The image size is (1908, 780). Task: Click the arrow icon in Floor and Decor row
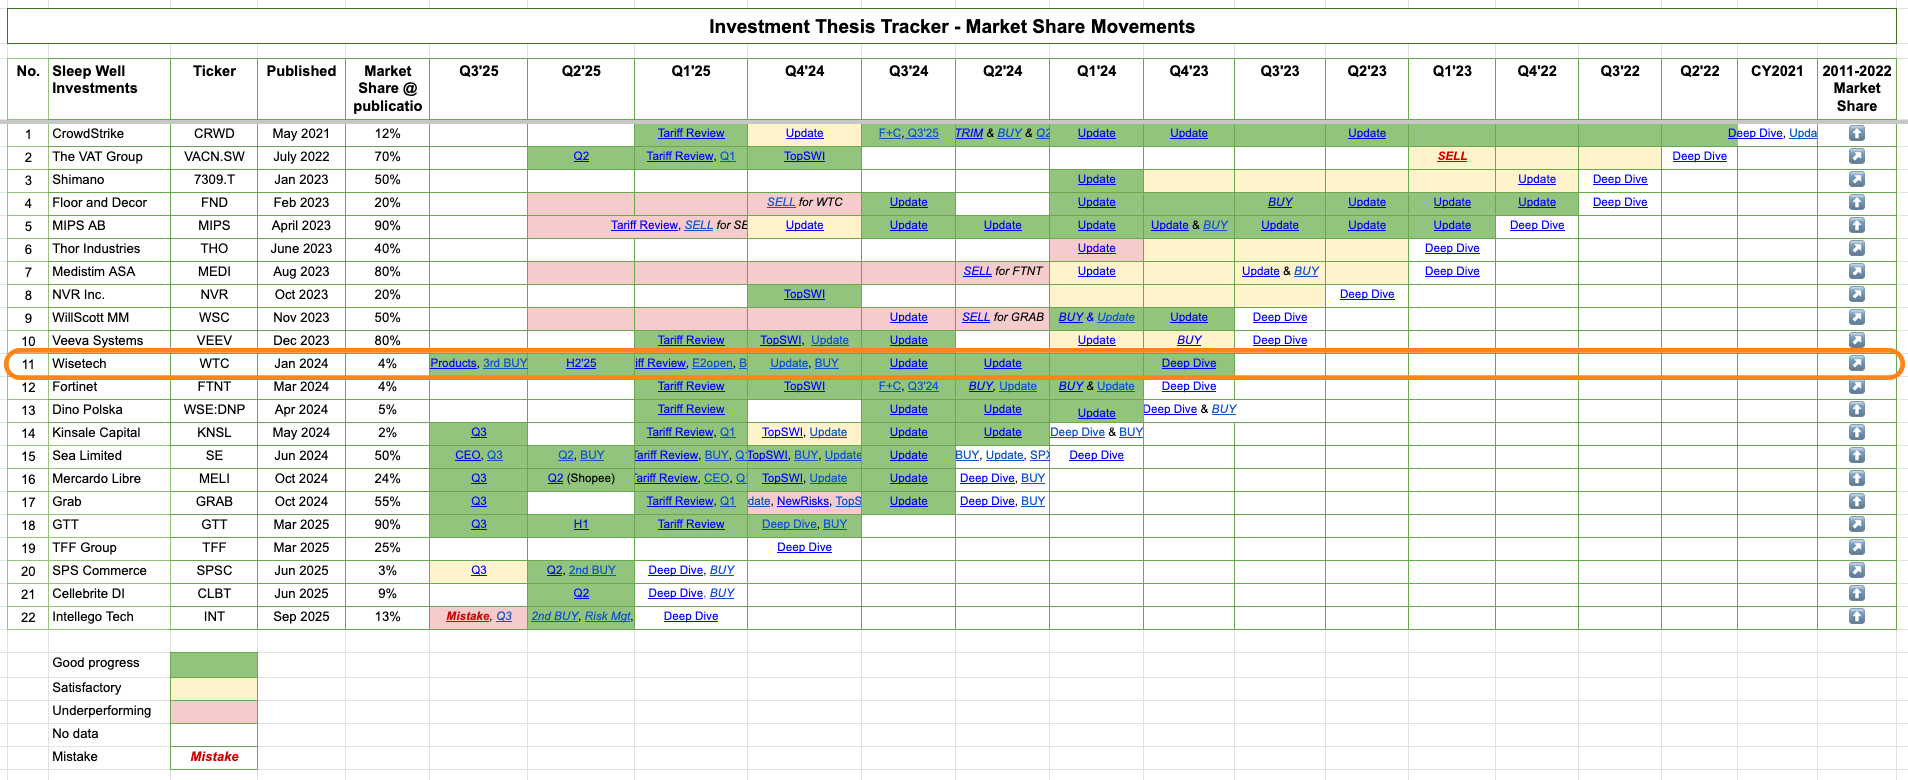tap(1856, 202)
